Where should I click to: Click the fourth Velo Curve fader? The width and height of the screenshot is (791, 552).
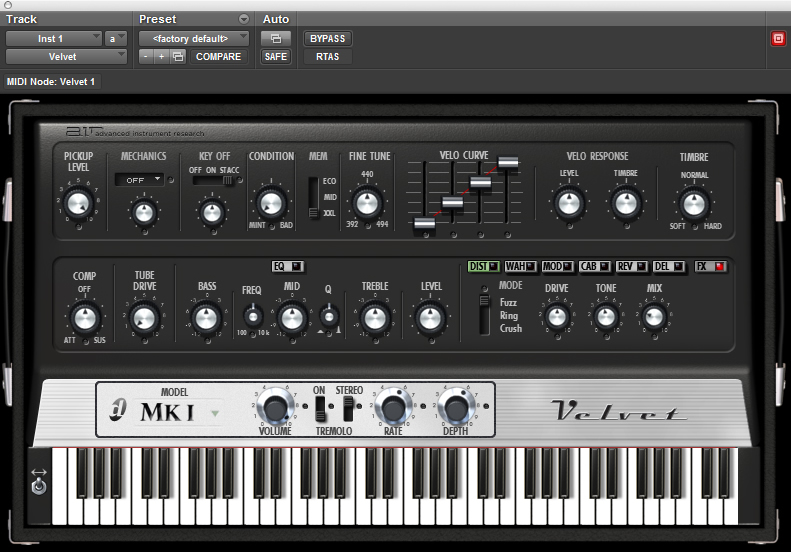pos(508,162)
